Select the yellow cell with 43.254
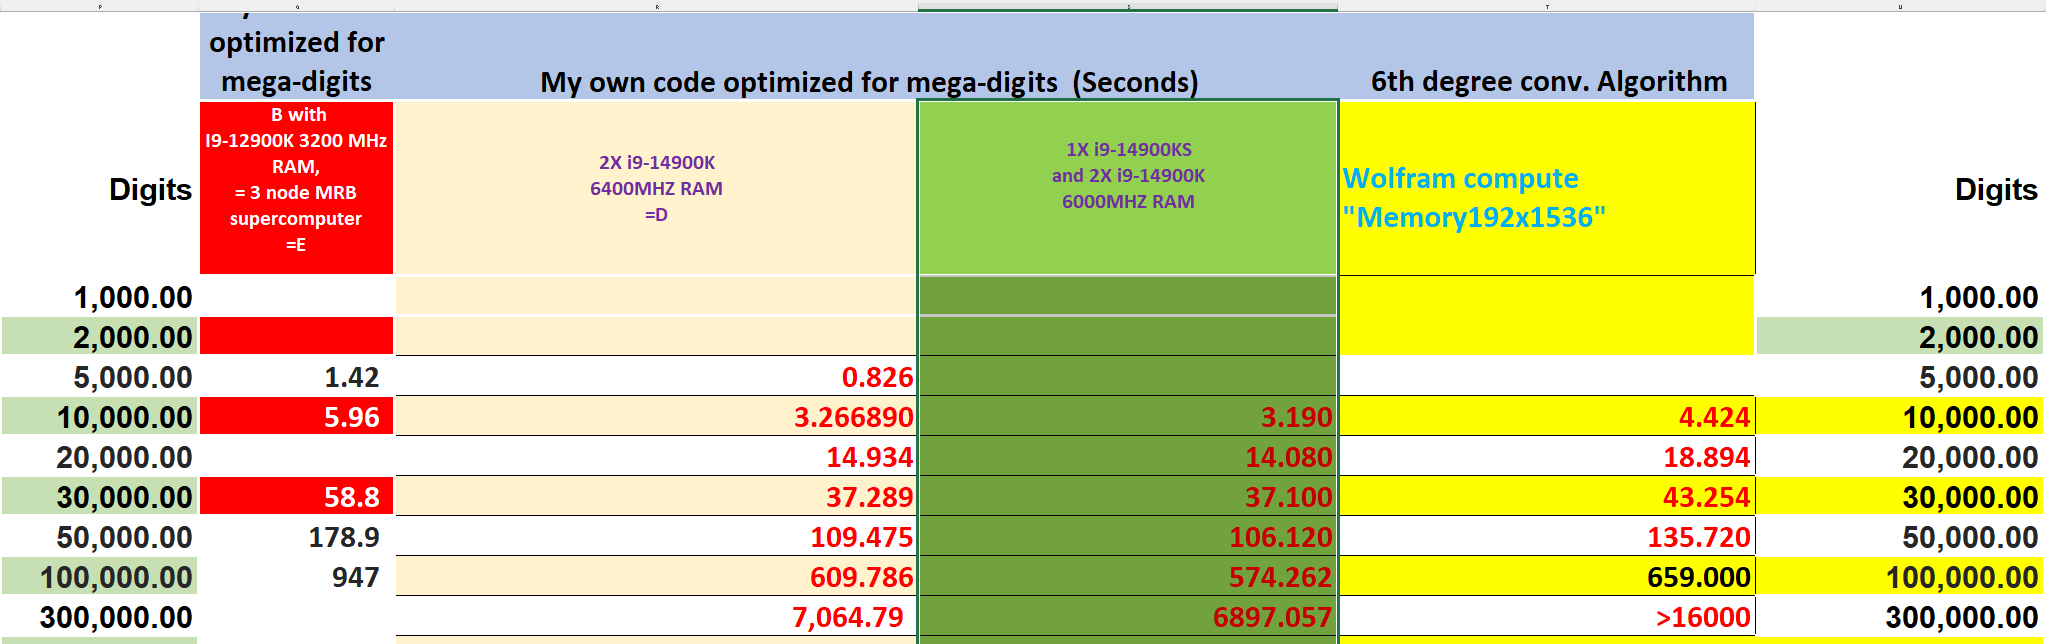The height and width of the screenshot is (644, 2046). 1547,496
